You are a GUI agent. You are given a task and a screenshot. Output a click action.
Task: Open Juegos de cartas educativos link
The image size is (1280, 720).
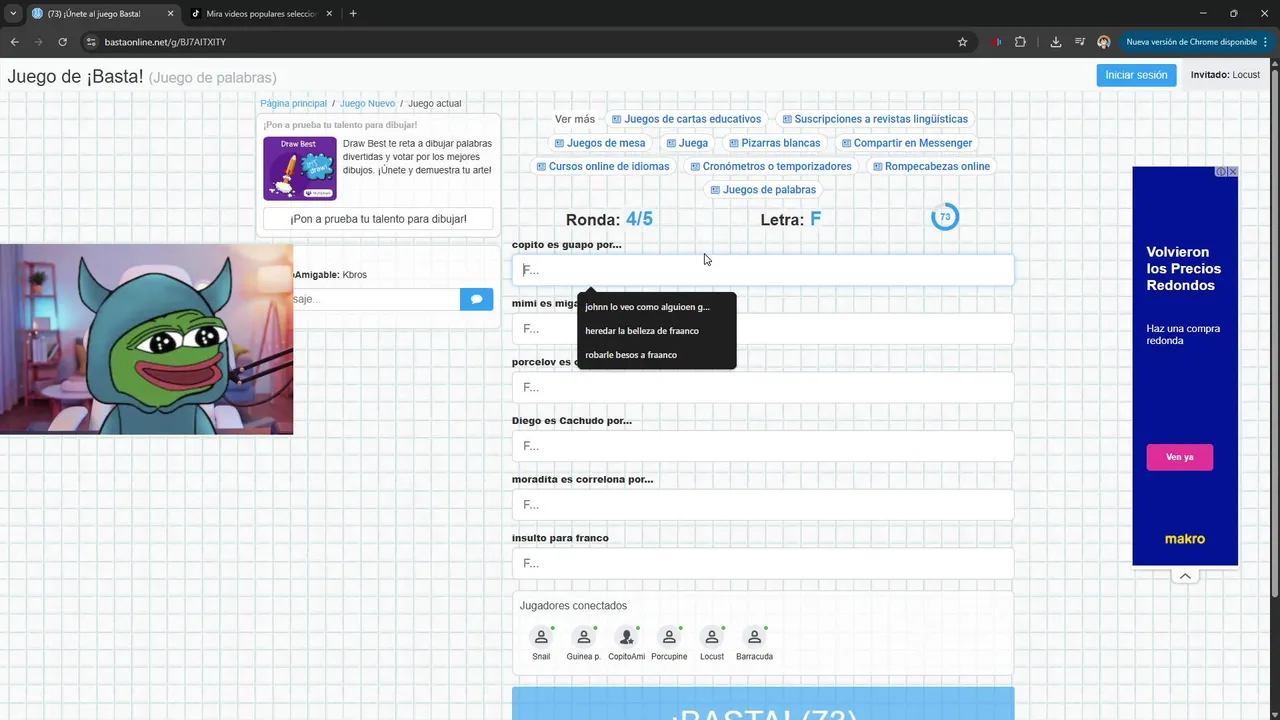point(686,119)
